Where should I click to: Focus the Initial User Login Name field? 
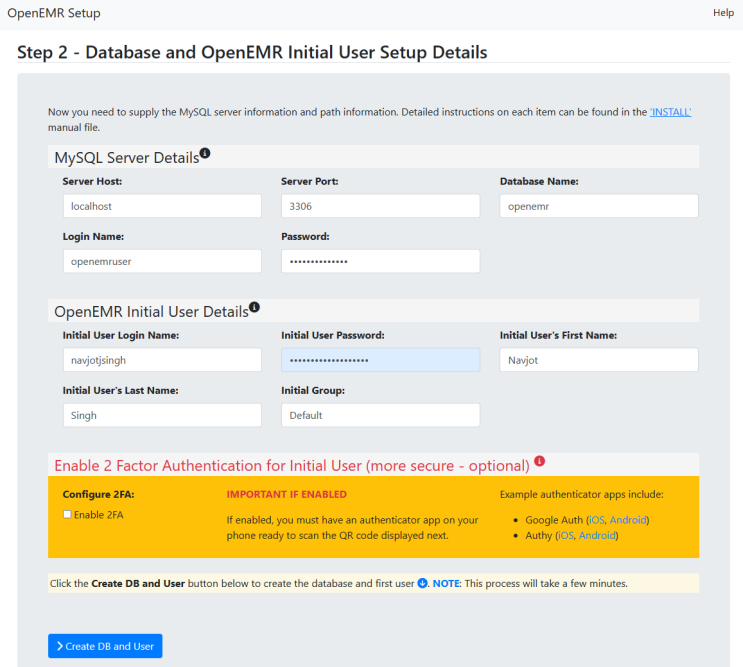coord(162,360)
